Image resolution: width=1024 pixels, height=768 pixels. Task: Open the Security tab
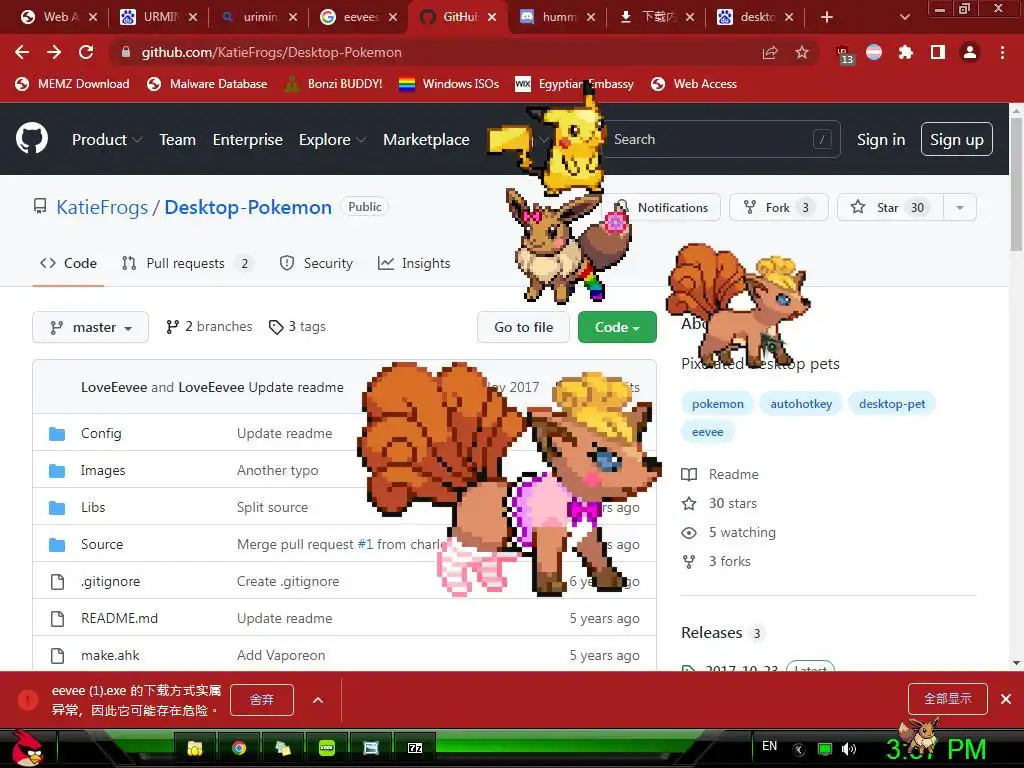point(316,263)
